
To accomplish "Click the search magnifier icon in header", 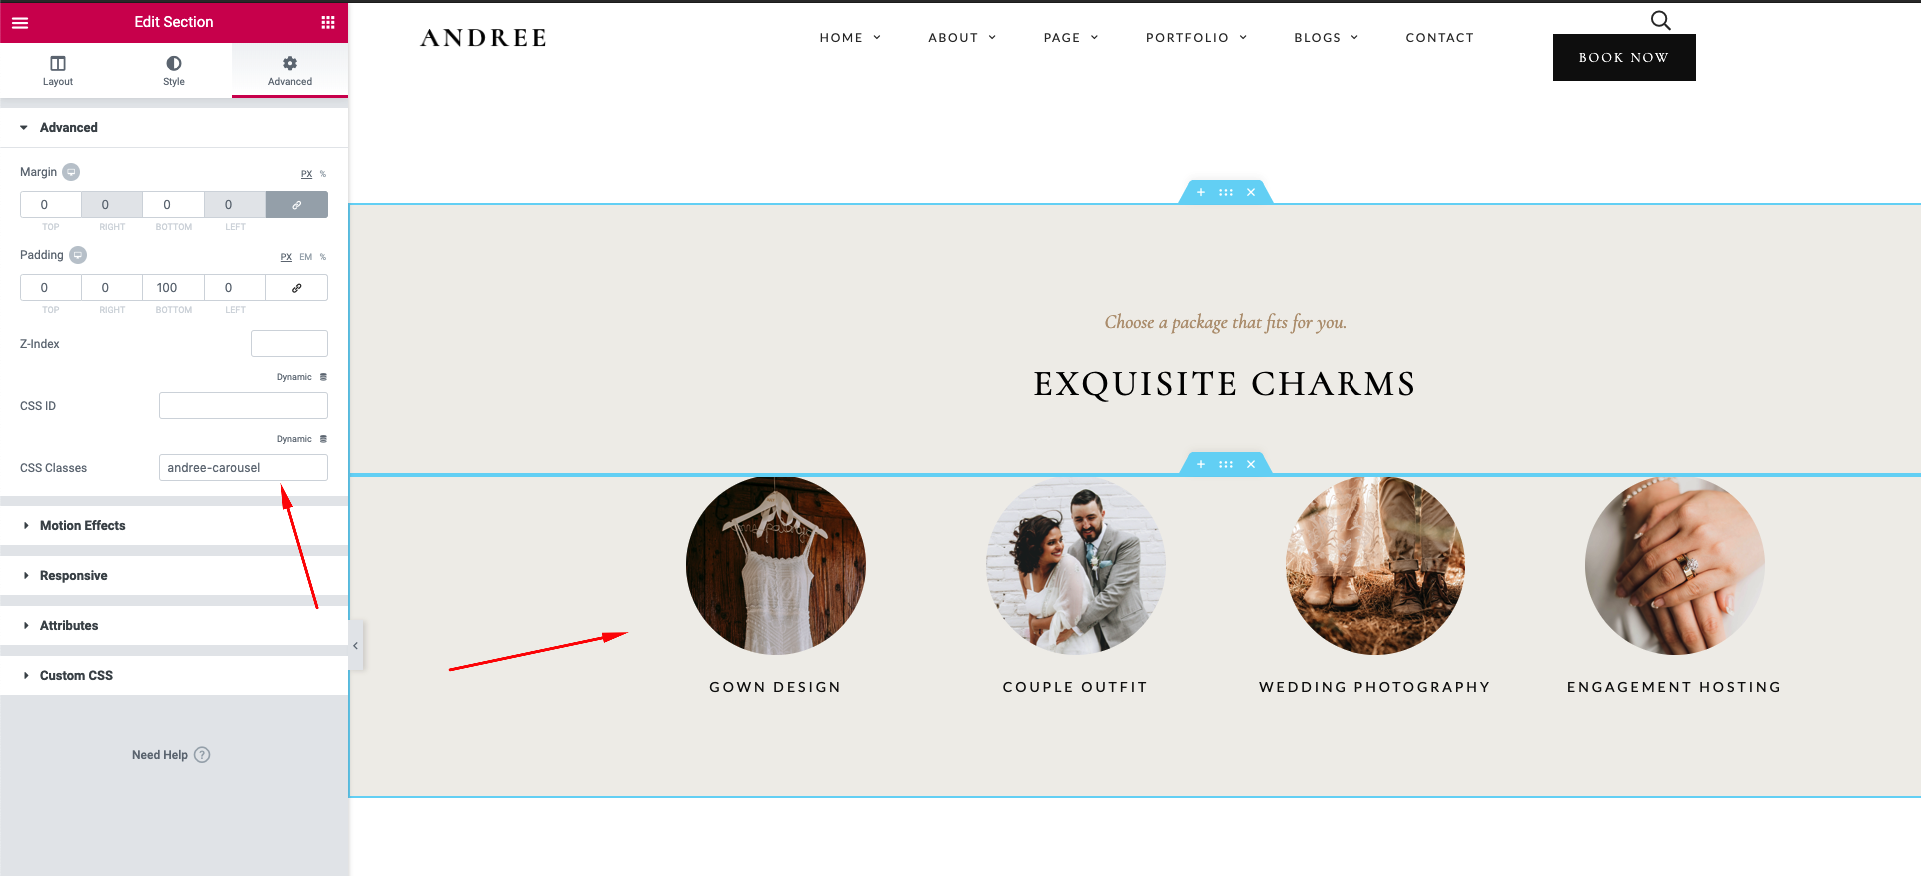I will [1660, 20].
